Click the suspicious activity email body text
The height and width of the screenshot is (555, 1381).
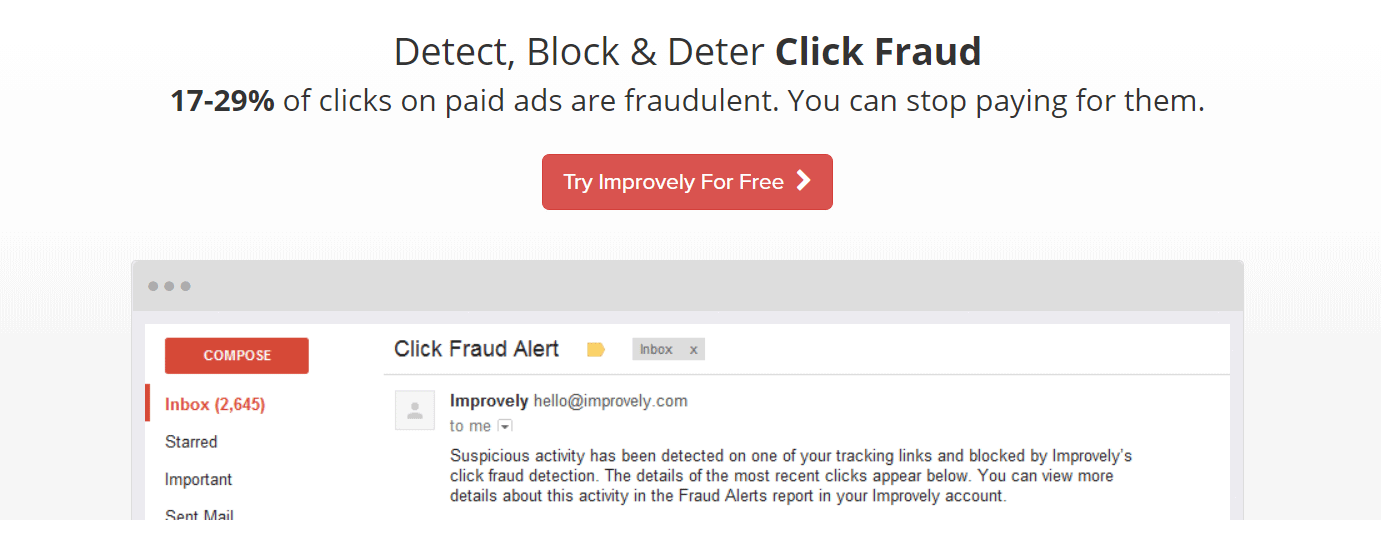[790, 476]
